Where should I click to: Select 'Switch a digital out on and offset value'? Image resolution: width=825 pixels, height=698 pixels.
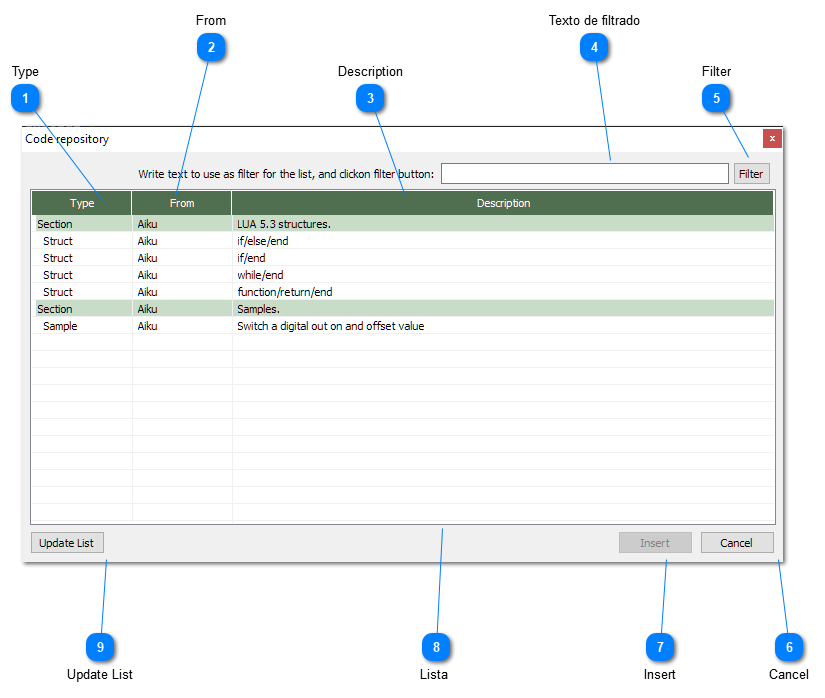tap(403, 326)
